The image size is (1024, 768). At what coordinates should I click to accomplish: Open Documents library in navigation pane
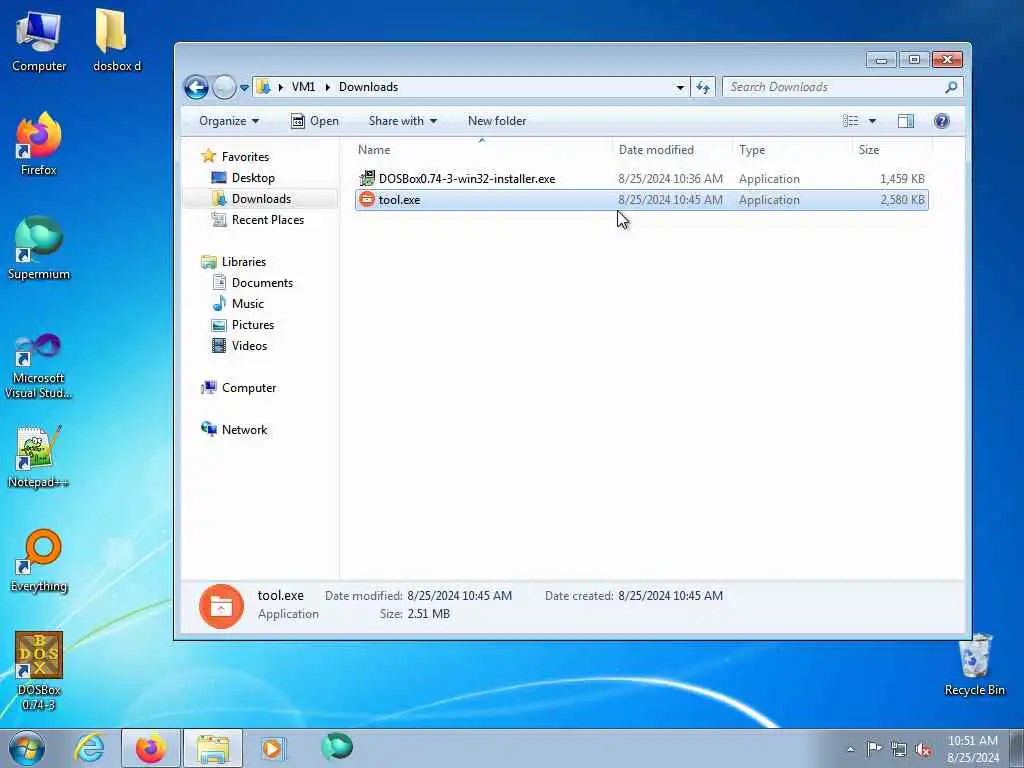[262, 283]
